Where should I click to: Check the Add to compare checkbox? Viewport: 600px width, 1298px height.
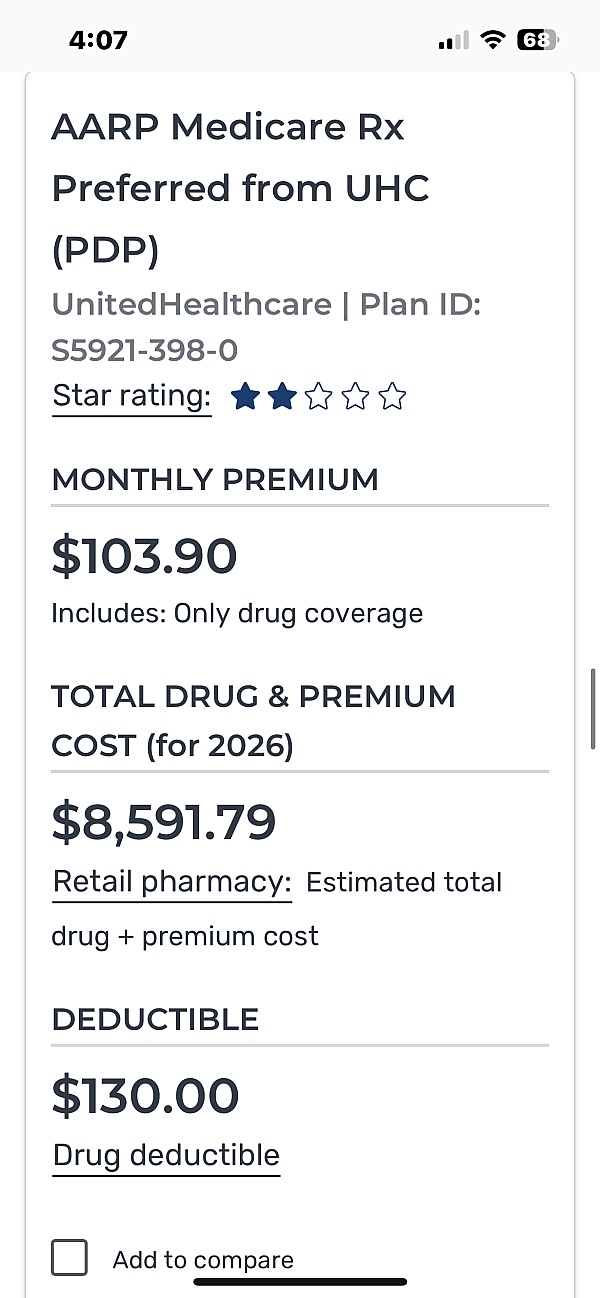click(x=70, y=1257)
